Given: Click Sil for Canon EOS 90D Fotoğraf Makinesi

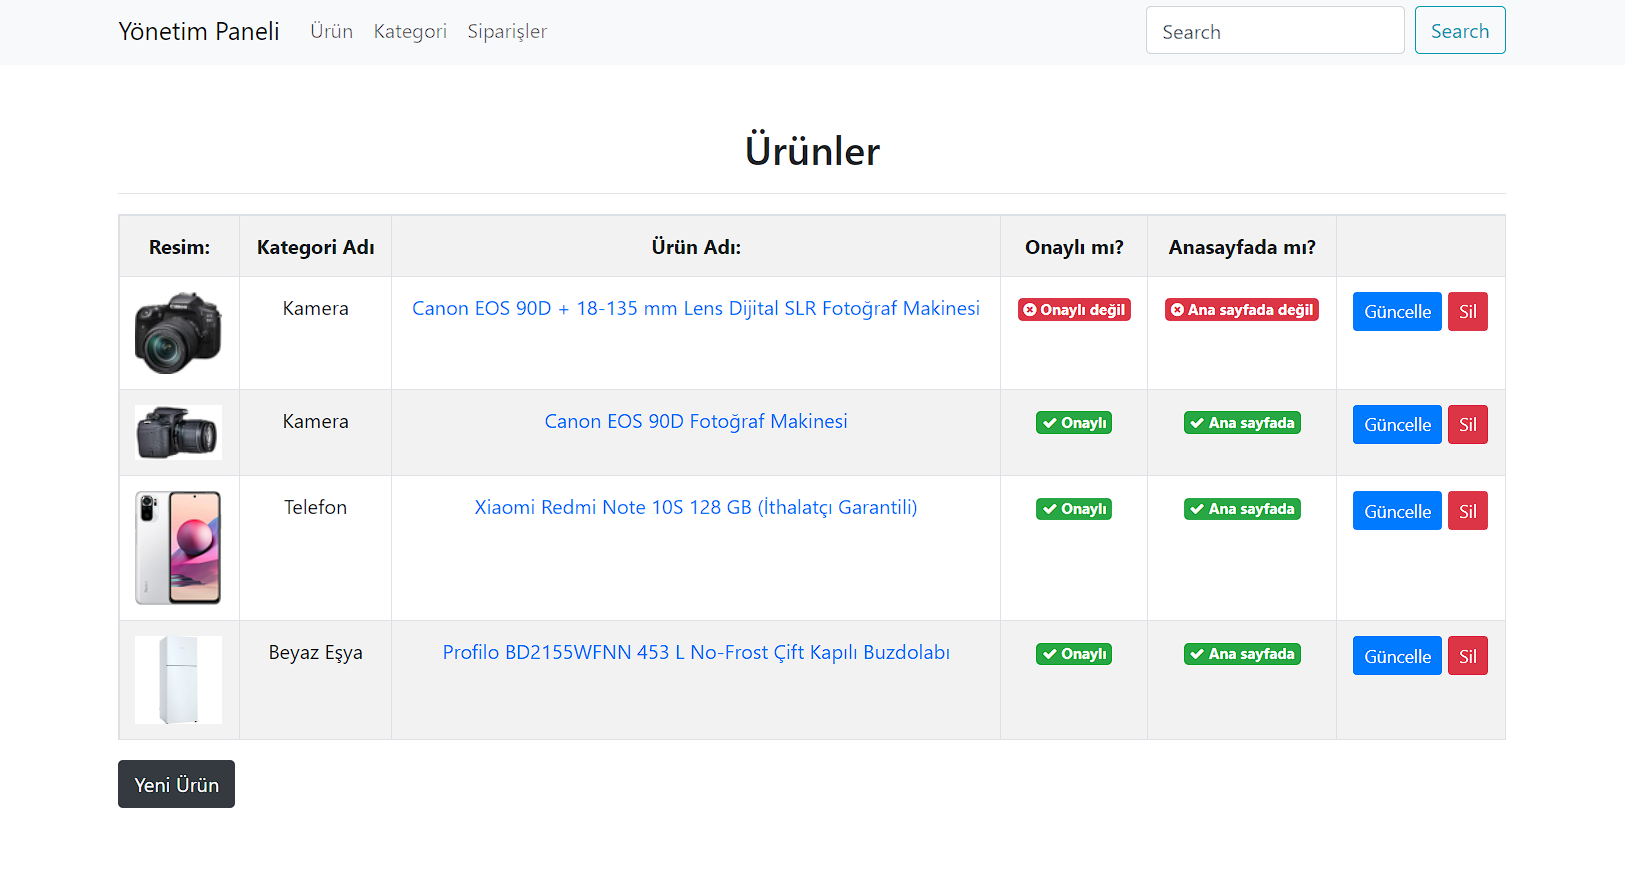Looking at the screenshot, I should 1468,424.
